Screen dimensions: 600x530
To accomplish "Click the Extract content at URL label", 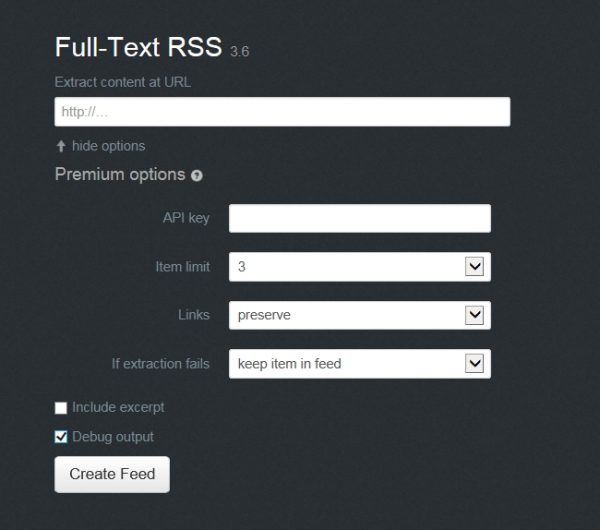I will 123,82.
